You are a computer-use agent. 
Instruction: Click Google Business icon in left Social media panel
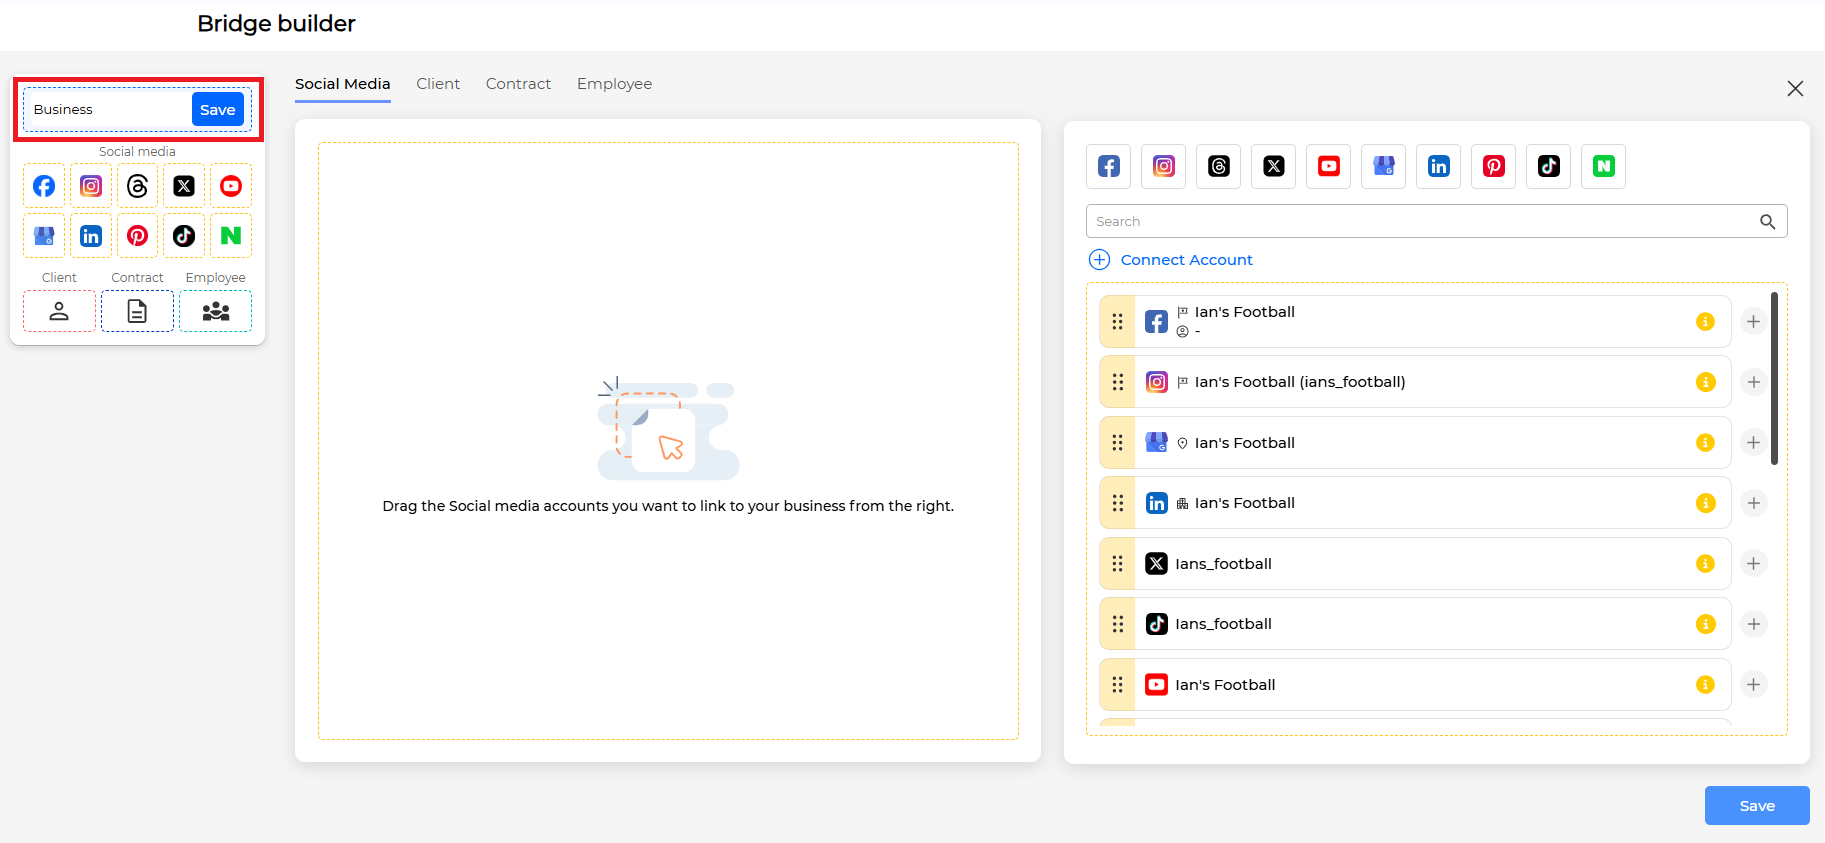(44, 236)
